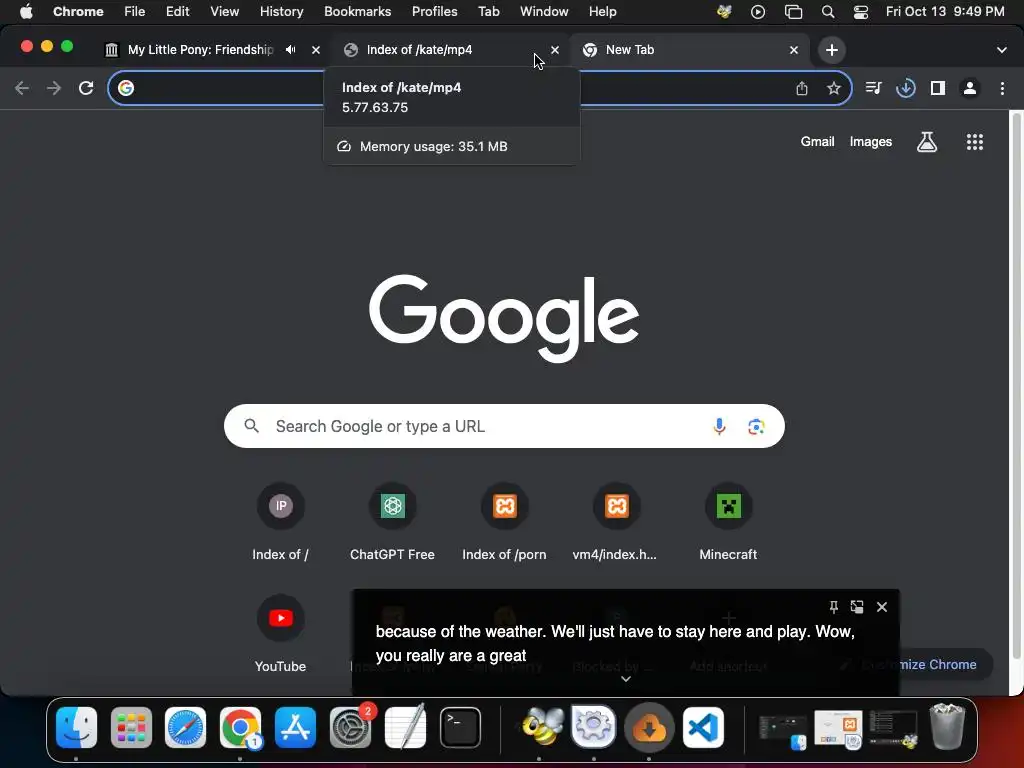This screenshot has width=1024, height=768.
Task: Open Launchpad from the Dock
Action: point(131,727)
